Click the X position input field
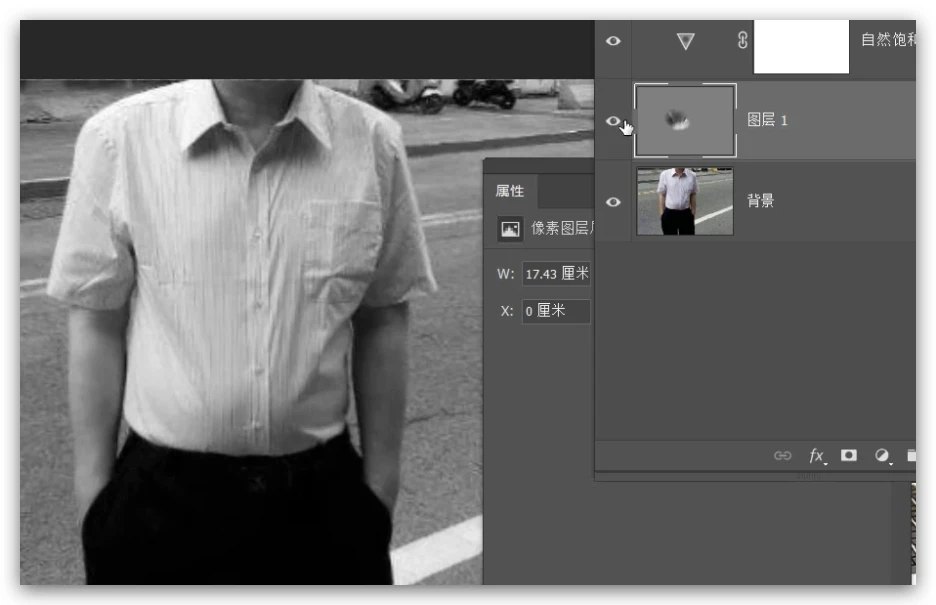936x605 pixels. 556,311
